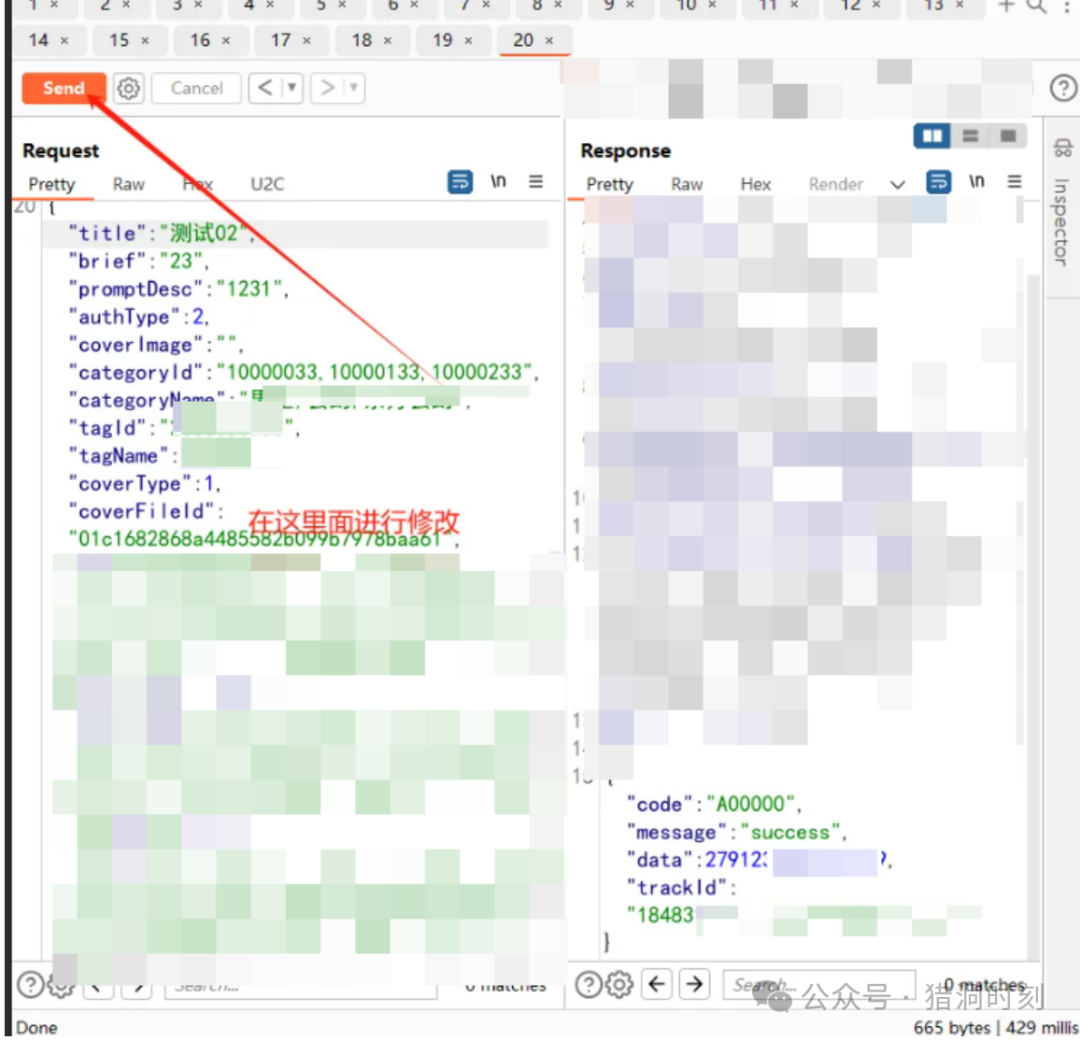Select side-by-side layout view icon
Screen dimensions: 1080x1040
tap(933, 136)
